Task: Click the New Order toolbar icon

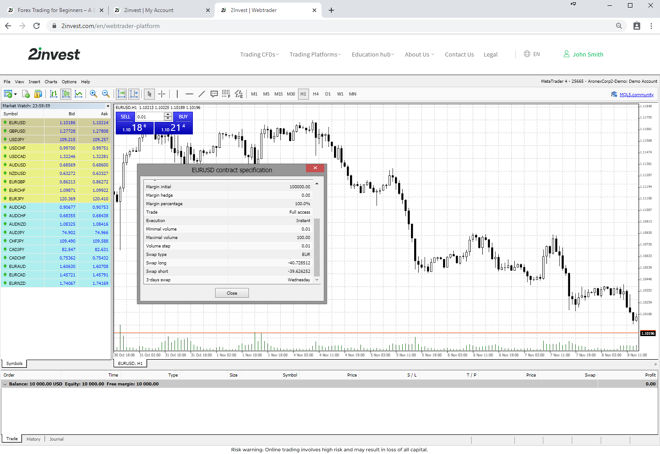Action: [8, 94]
